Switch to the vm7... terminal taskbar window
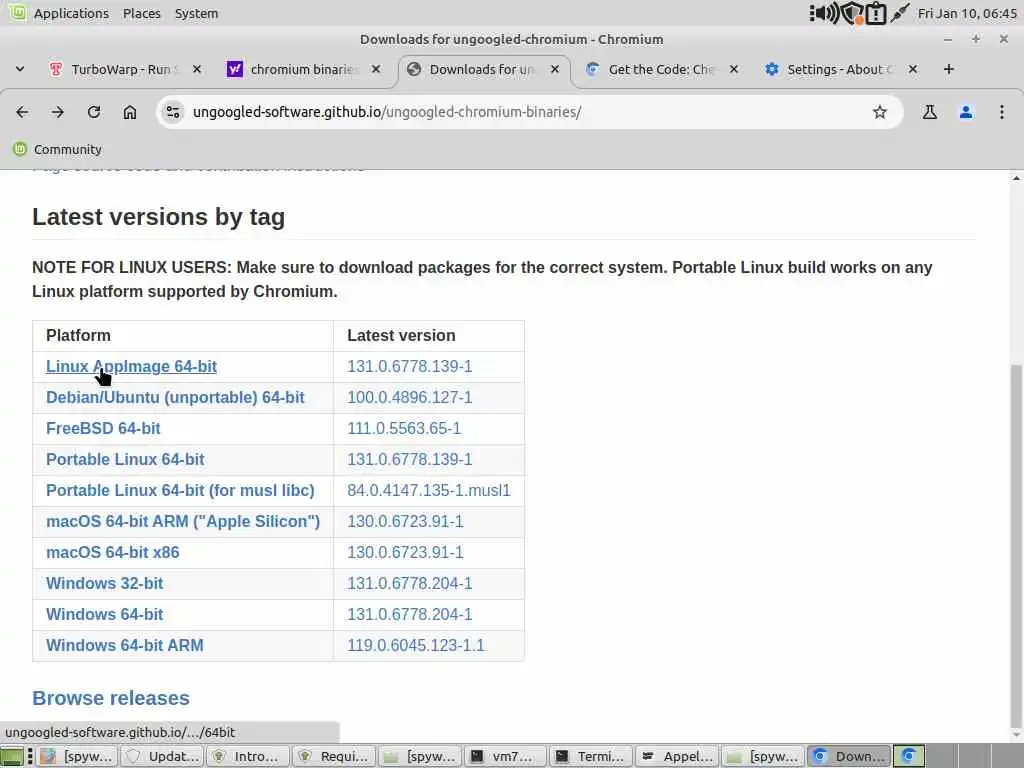Viewport: 1024px width, 768px height. coord(505,756)
